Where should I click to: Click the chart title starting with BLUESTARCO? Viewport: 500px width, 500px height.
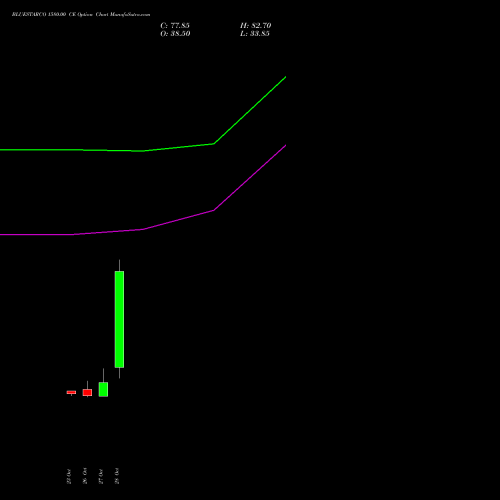point(81,15)
